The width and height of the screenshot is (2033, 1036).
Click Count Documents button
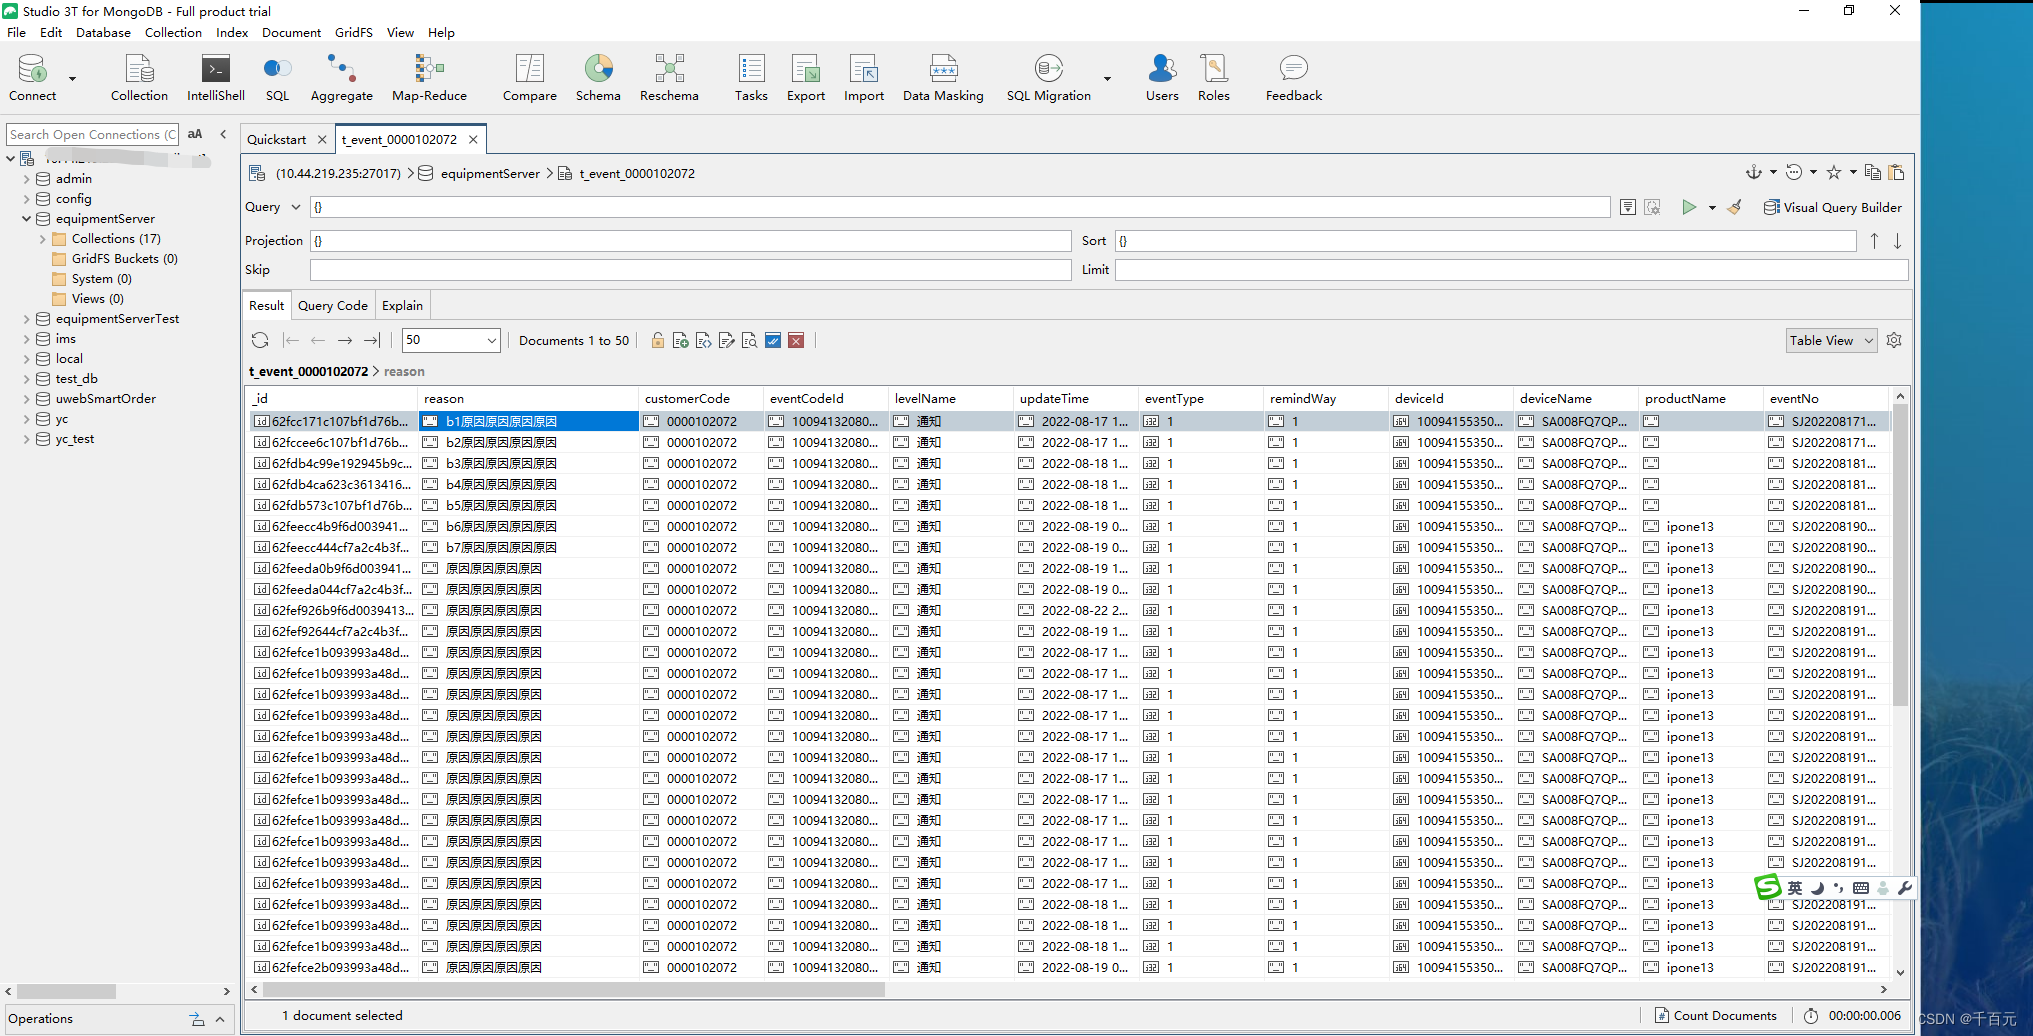point(1715,1015)
